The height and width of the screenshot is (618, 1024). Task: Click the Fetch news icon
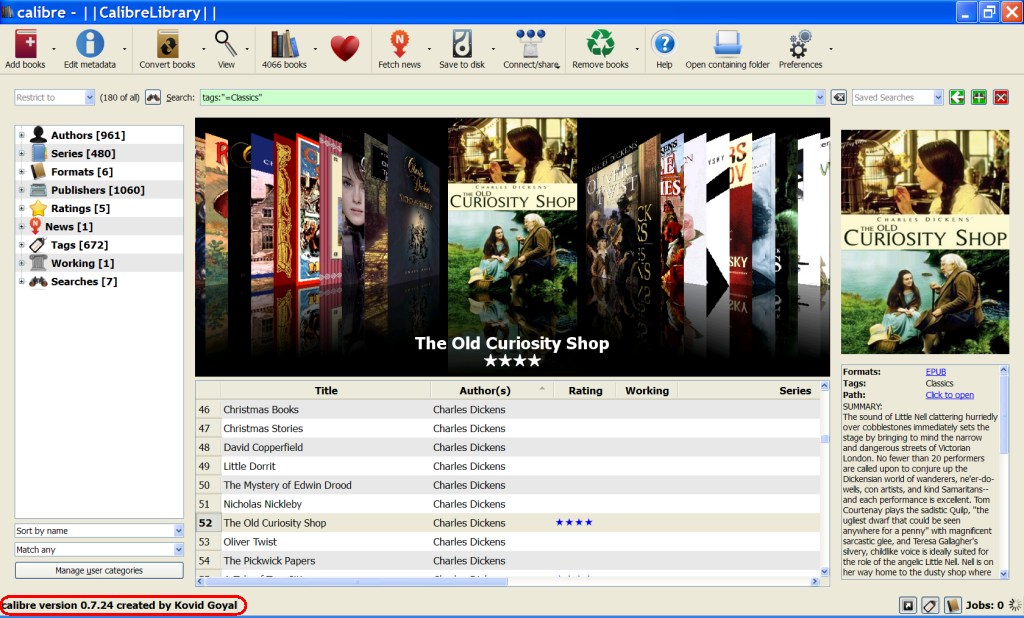click(x=399, y=44)
